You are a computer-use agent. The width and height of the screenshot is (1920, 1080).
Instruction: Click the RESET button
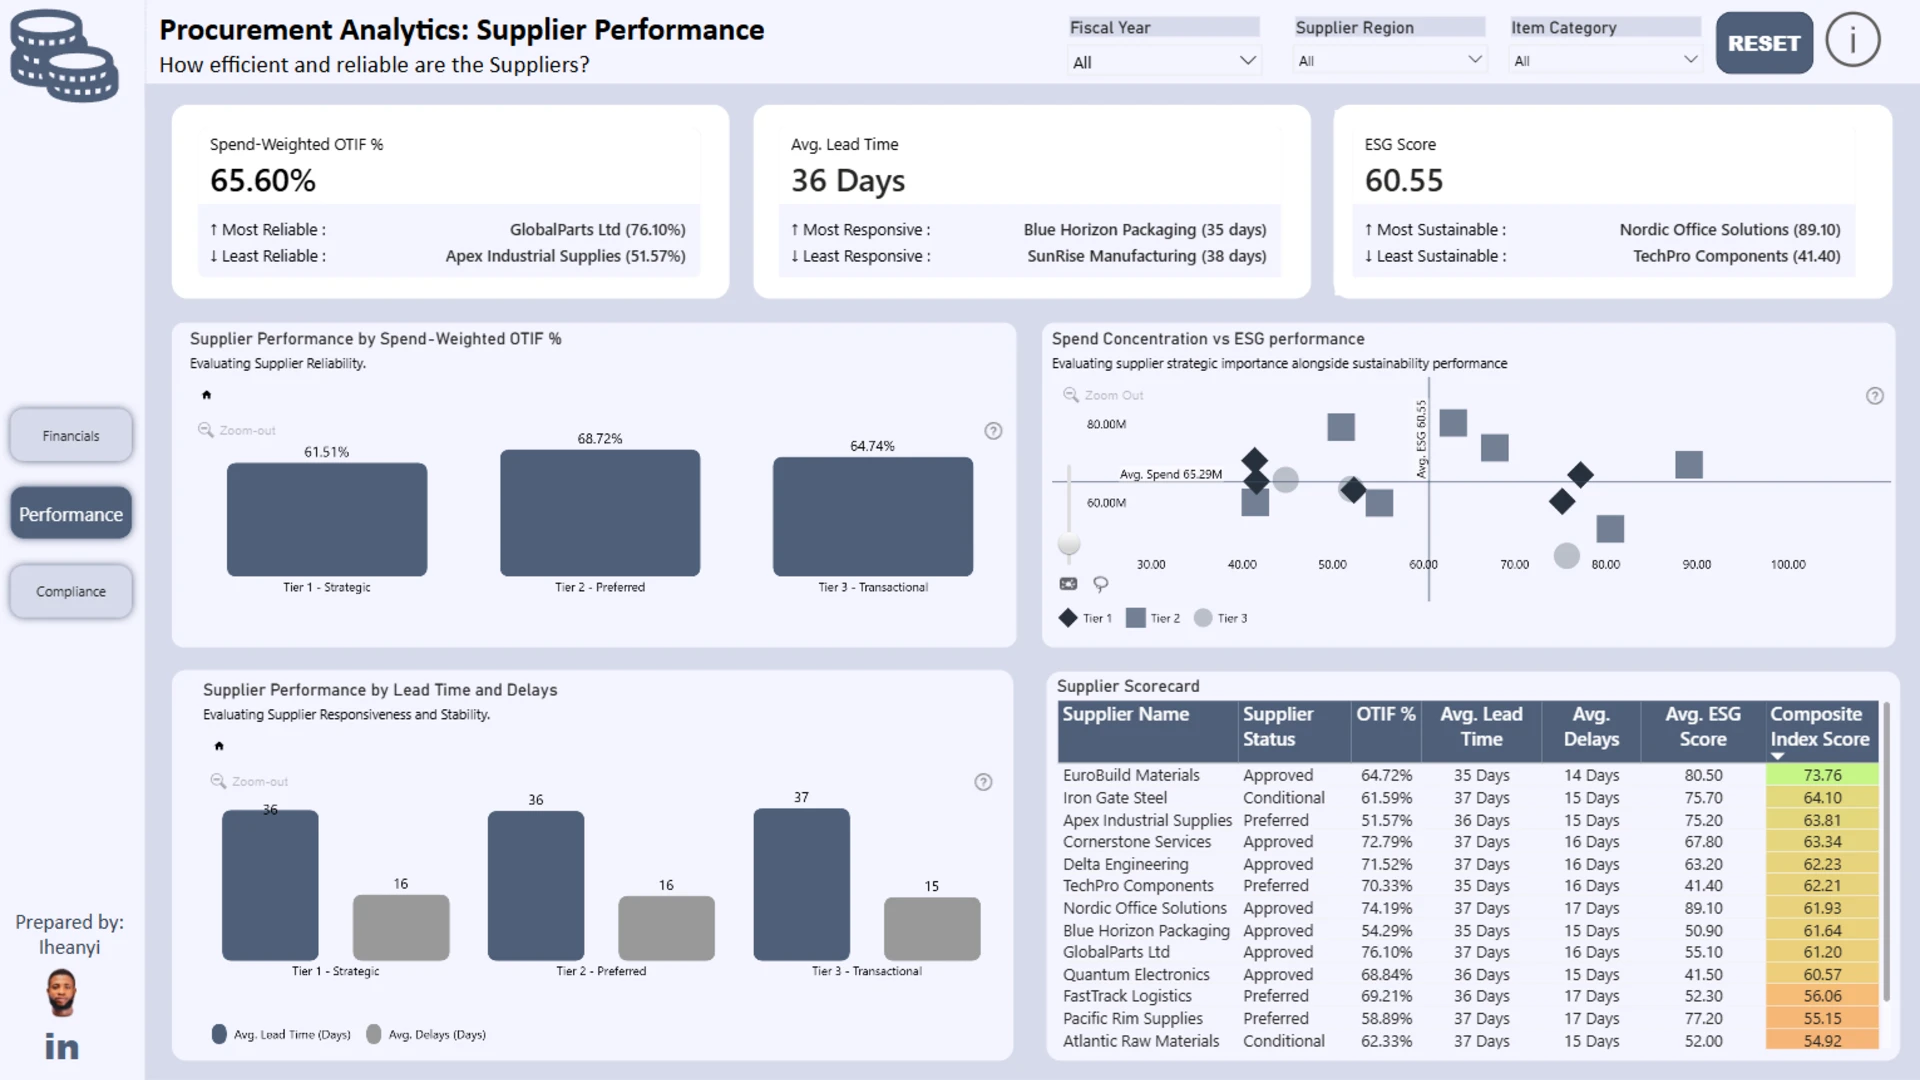[1764, 43]
